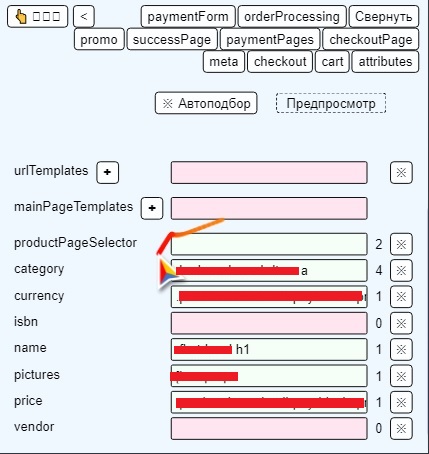The image size is (429, 454).
Task: Add a new mainPageTemplates entry
Action: [152, 208]
